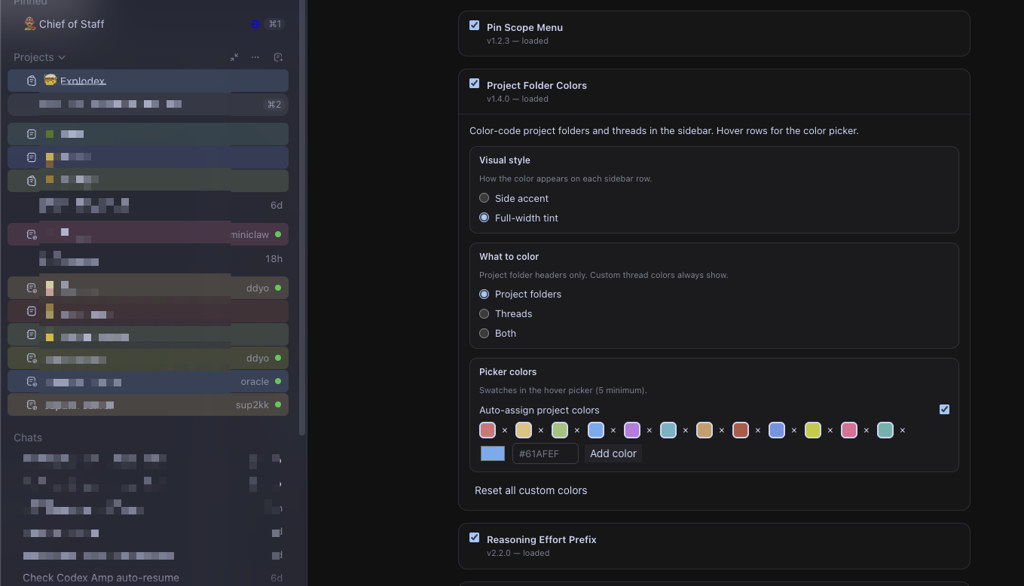Click the project icon on the sup2kk row
Screen dimensions: 1024x586
pyautogui.click(x=31, y=405)
